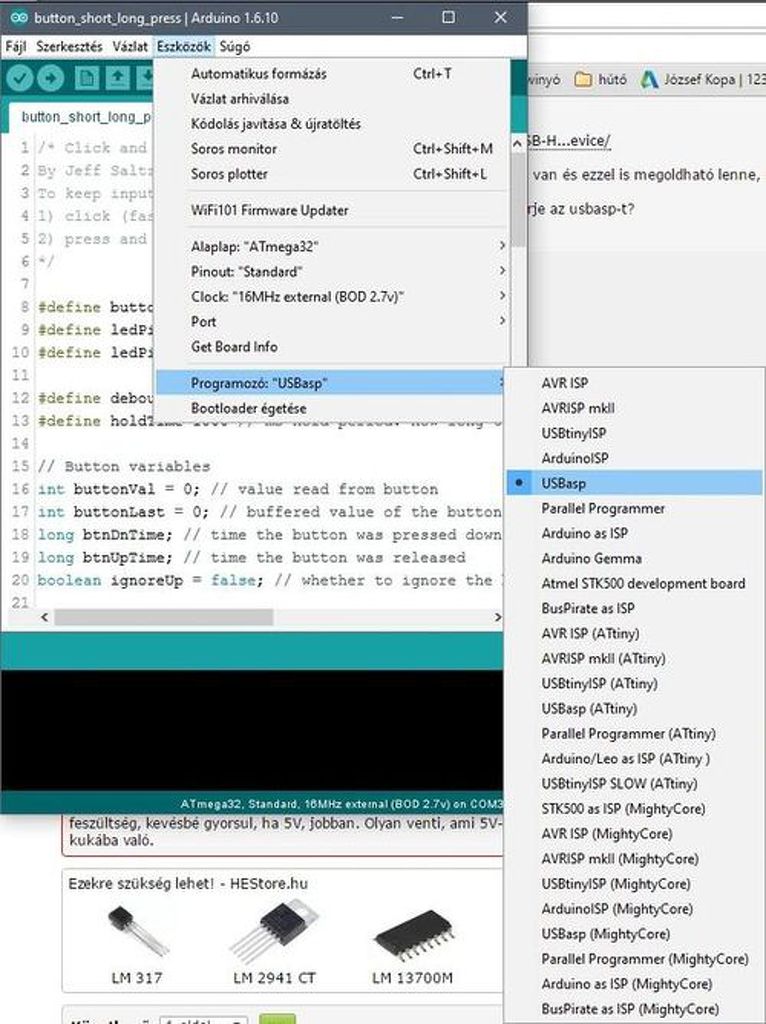Select ArduinoISP (MightyCore) programmer
This screenshot has width=766, height=1024.
633,908
